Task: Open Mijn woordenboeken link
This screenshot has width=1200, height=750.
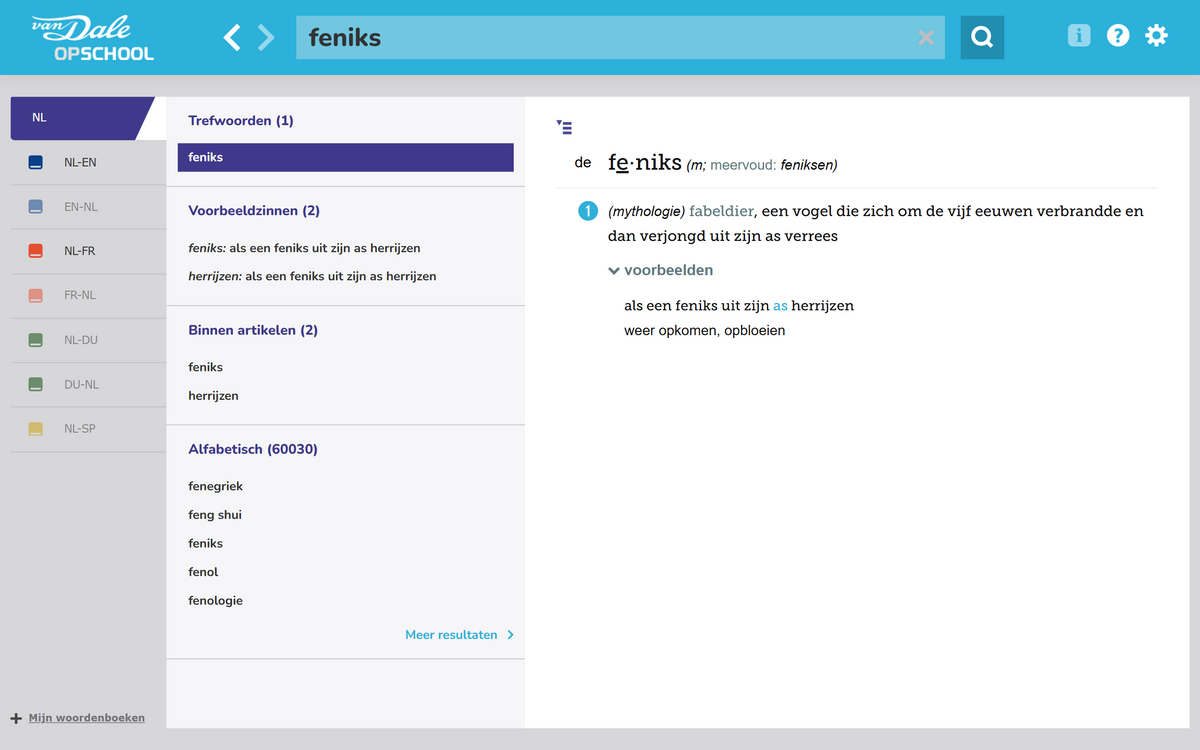Action: (x=87, y=718)
